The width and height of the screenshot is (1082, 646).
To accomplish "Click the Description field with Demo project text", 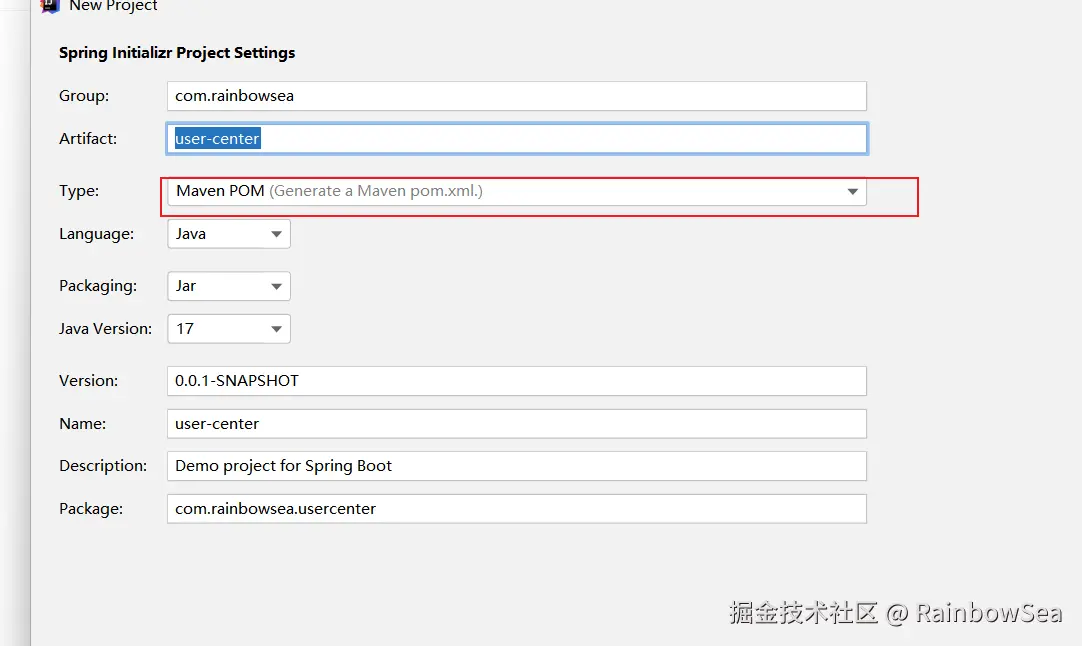I will pos(516,466).
